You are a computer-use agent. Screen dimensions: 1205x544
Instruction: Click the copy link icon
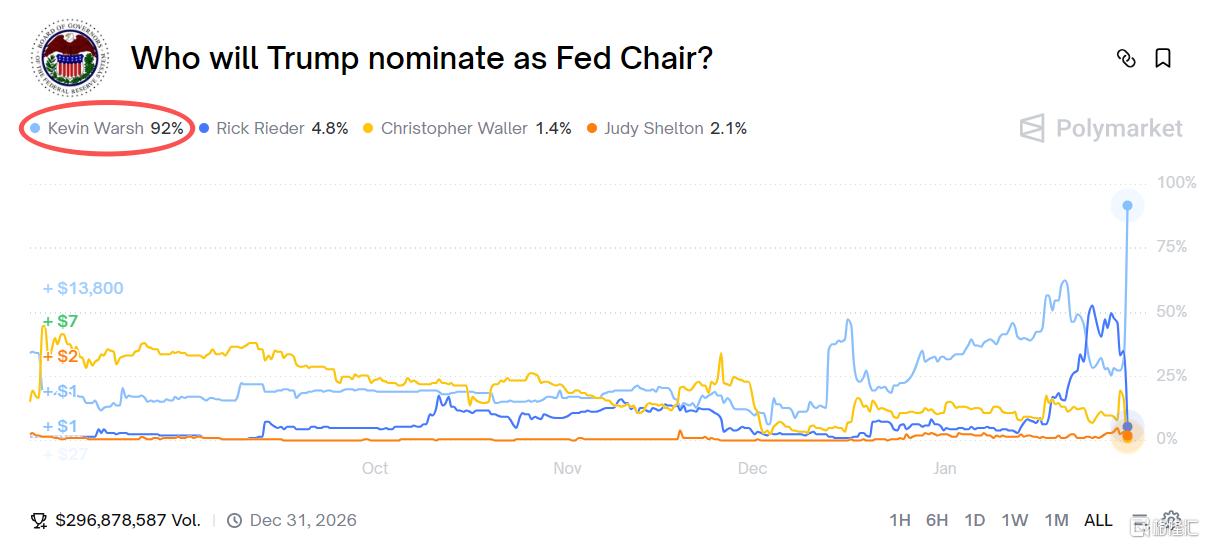(1126, 59)
